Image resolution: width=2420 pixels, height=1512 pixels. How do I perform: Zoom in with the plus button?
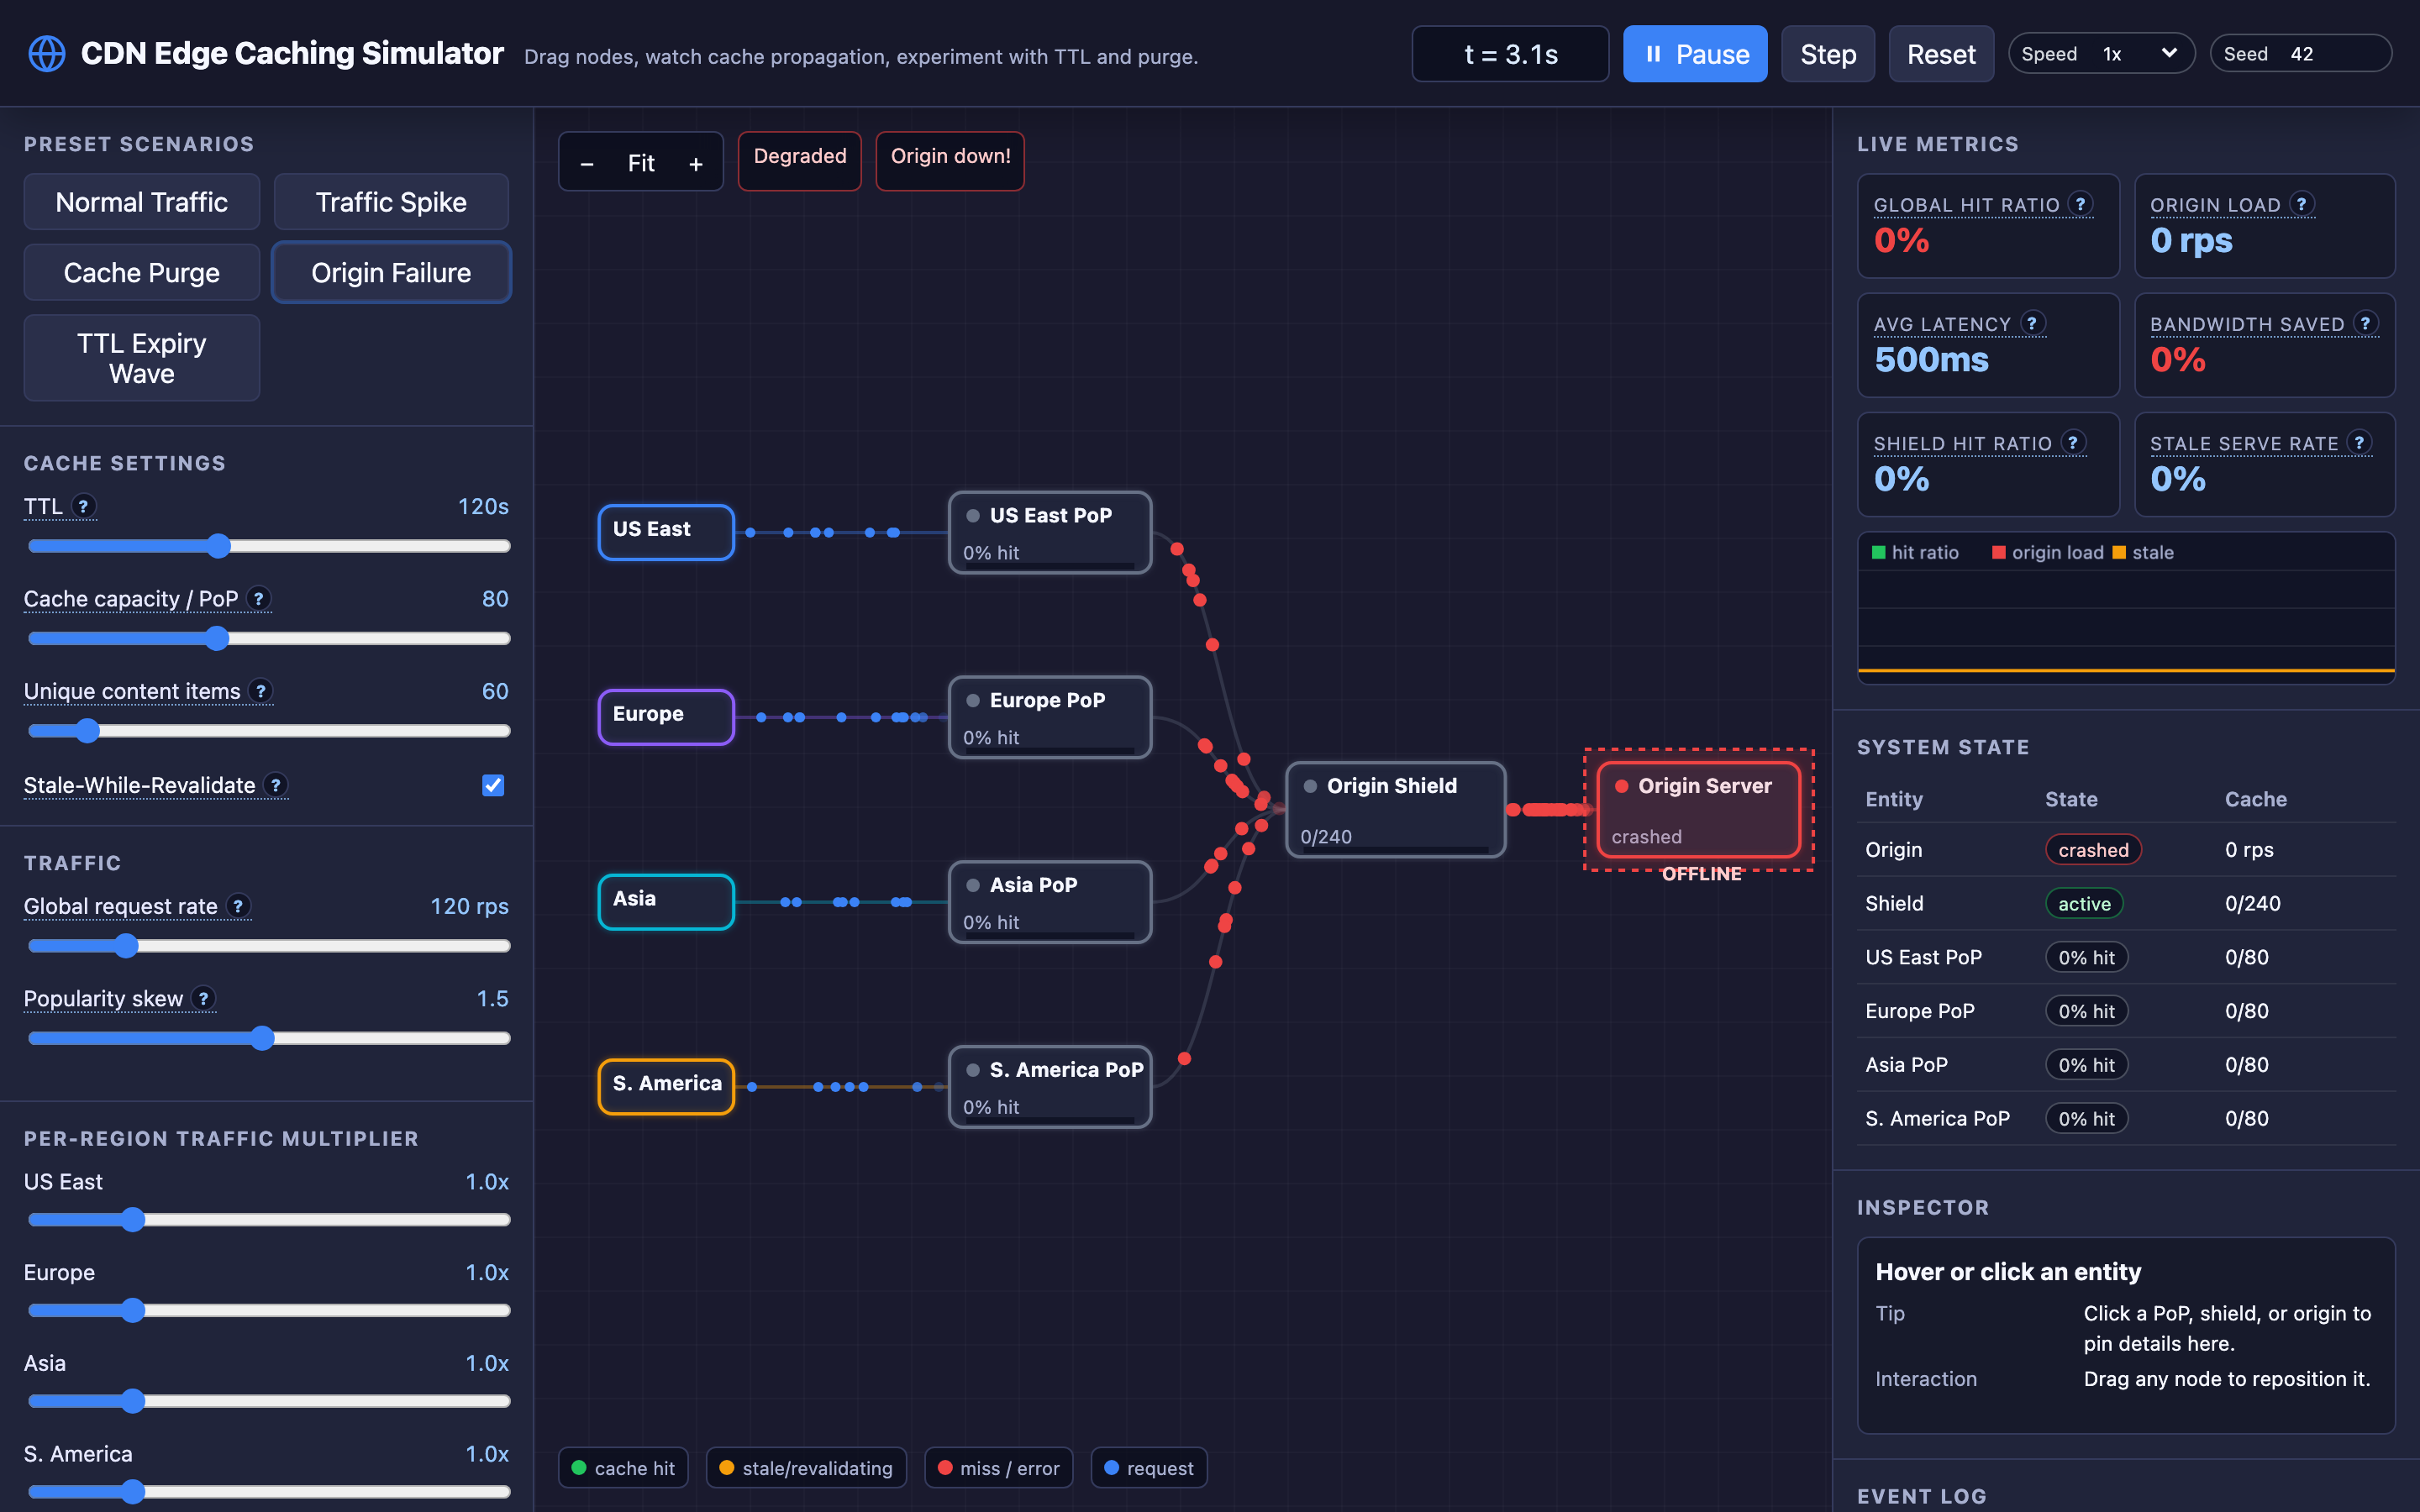pos(696,163)
